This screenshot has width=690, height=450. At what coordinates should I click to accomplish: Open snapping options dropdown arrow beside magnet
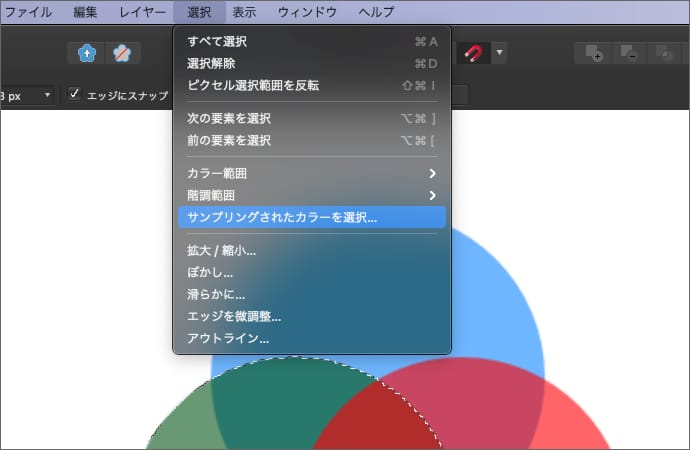point(499,53)
